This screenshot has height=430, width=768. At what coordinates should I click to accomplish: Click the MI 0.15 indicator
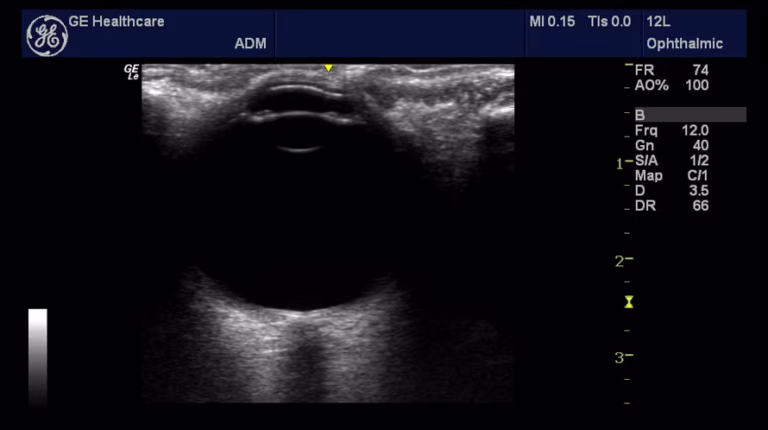click(551, 21)
